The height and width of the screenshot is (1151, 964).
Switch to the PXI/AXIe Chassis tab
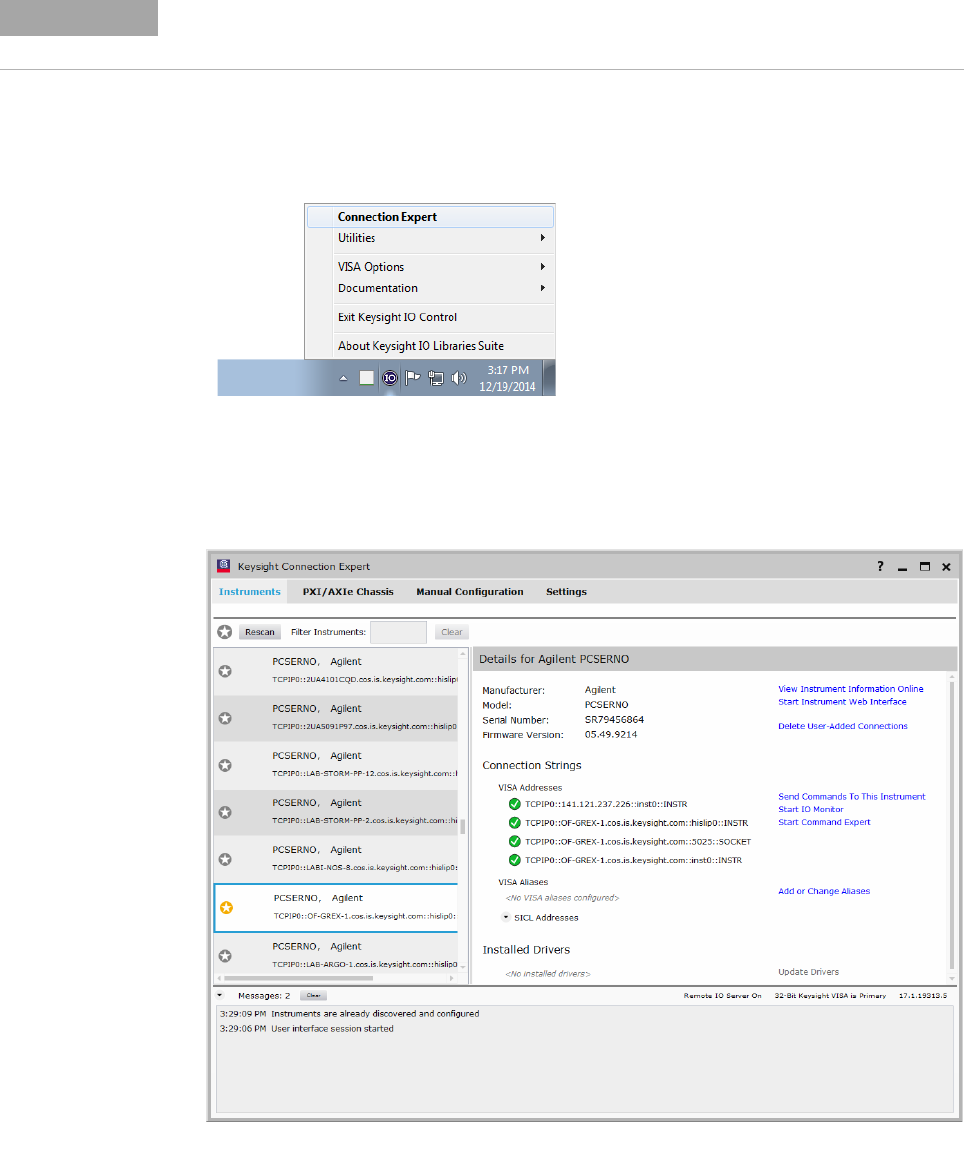pos(348,592)
